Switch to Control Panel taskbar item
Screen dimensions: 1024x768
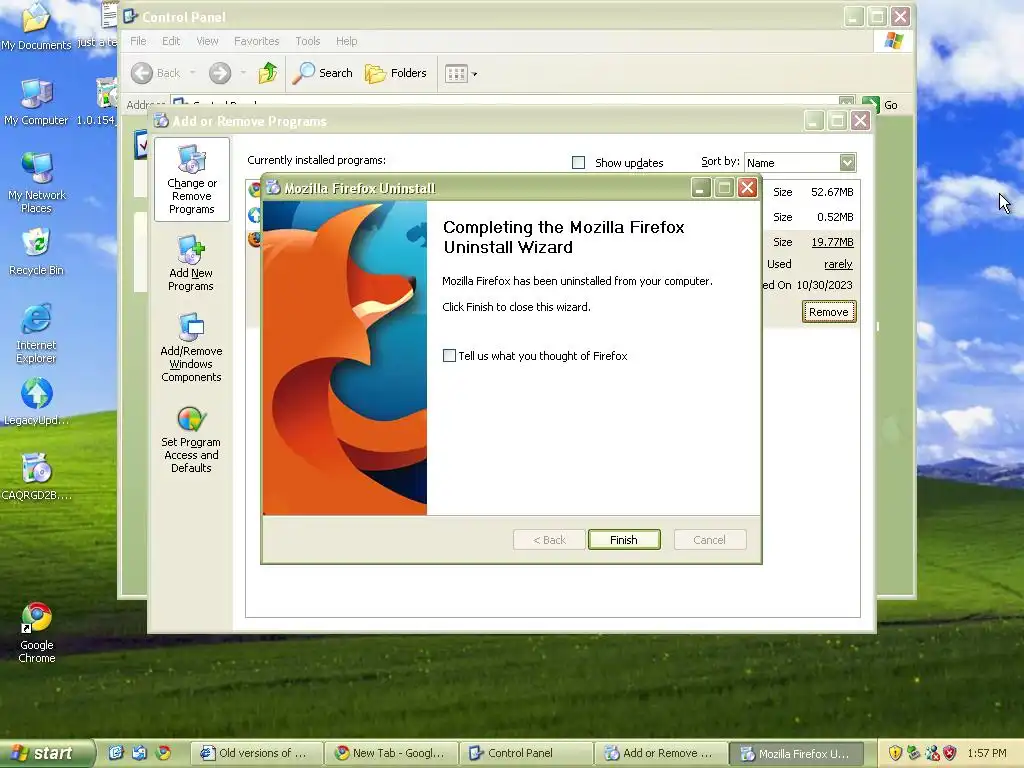526,753
